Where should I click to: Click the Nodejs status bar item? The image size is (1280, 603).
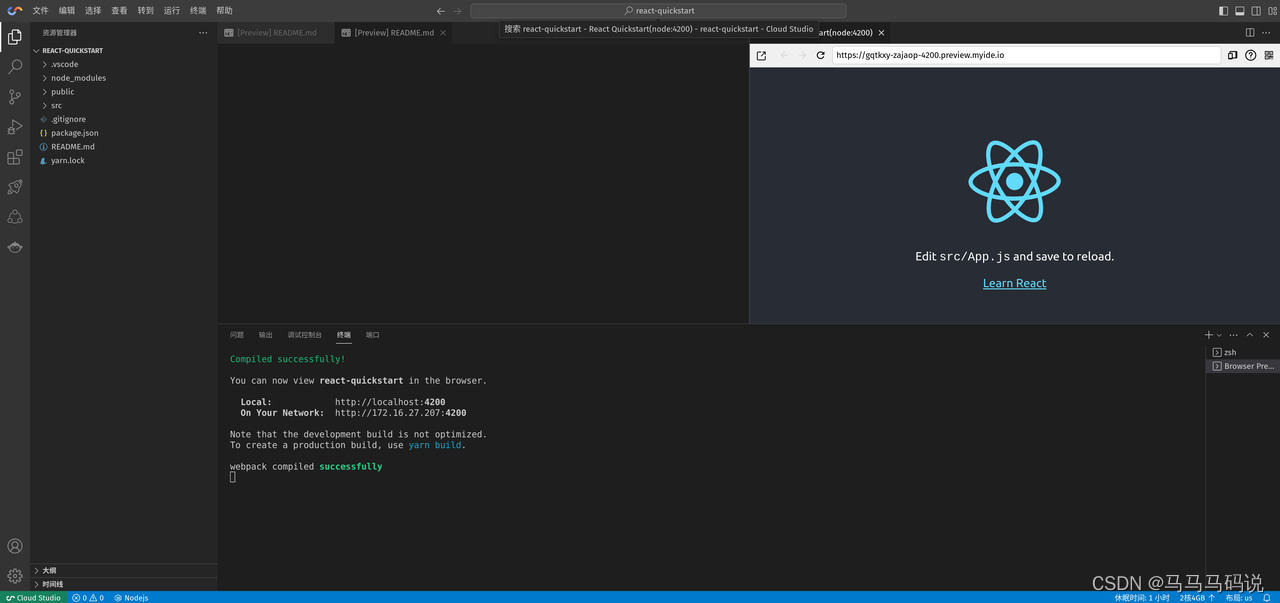tap(131, 598)
